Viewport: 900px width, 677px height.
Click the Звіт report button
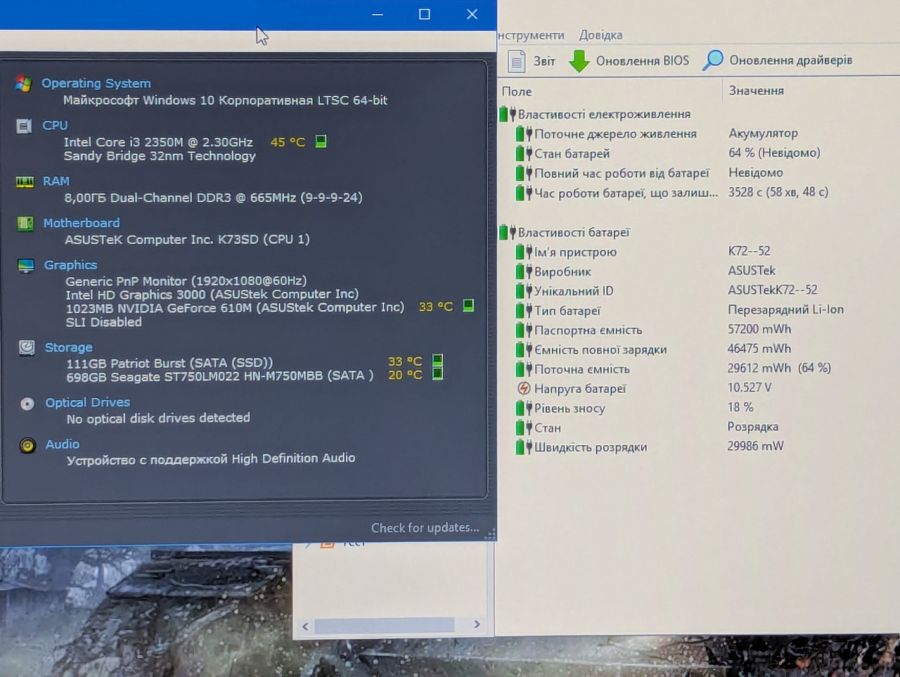pyautogui.click(x=532, y=61)
